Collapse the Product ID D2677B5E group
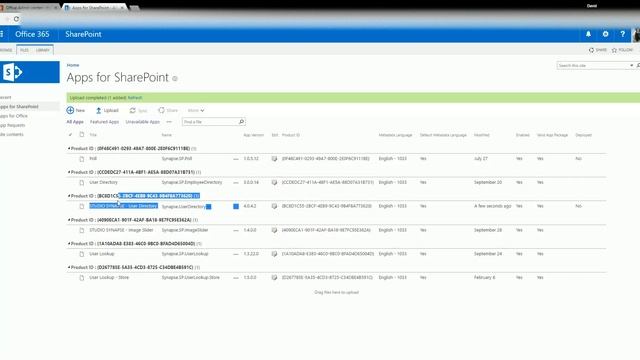The image size is (640, 360). (x=69, y=267)
